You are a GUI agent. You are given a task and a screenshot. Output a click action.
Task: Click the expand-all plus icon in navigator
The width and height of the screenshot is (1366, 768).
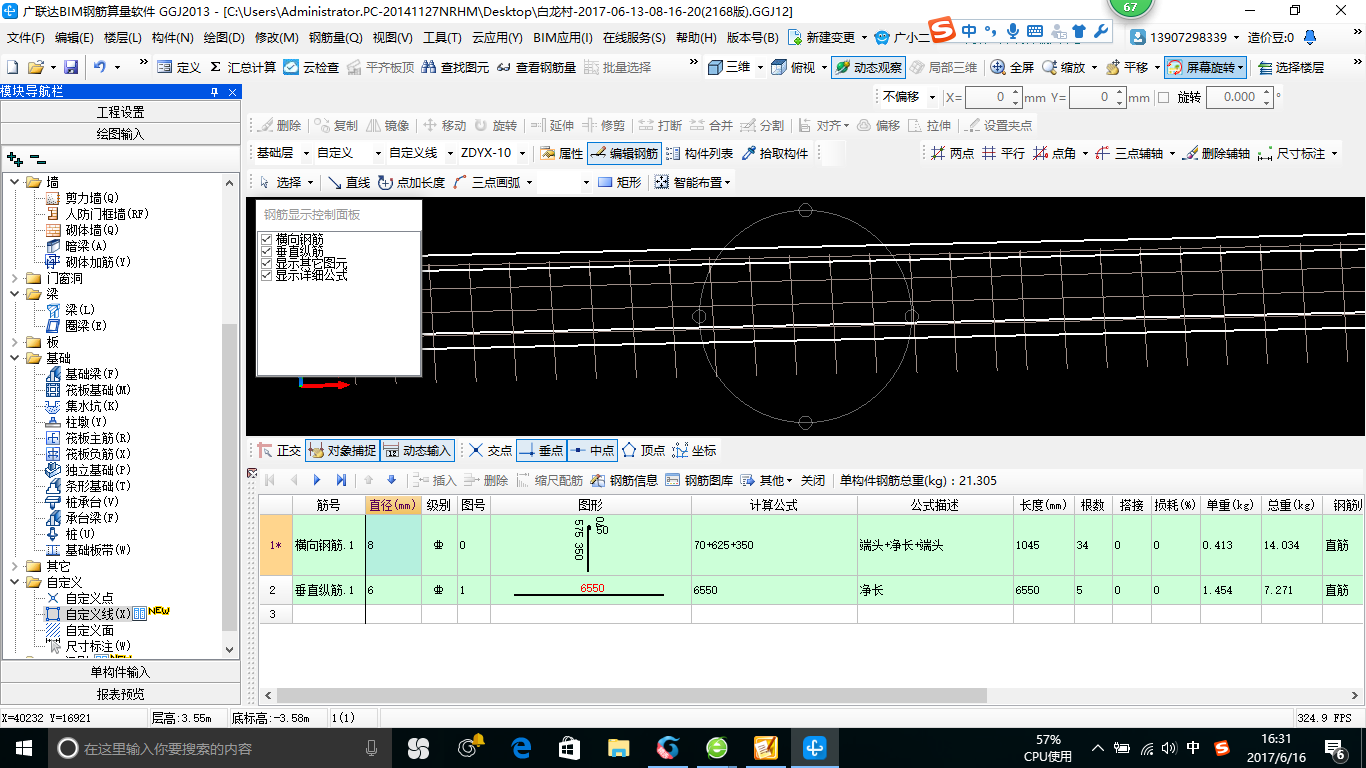point(14,158)
